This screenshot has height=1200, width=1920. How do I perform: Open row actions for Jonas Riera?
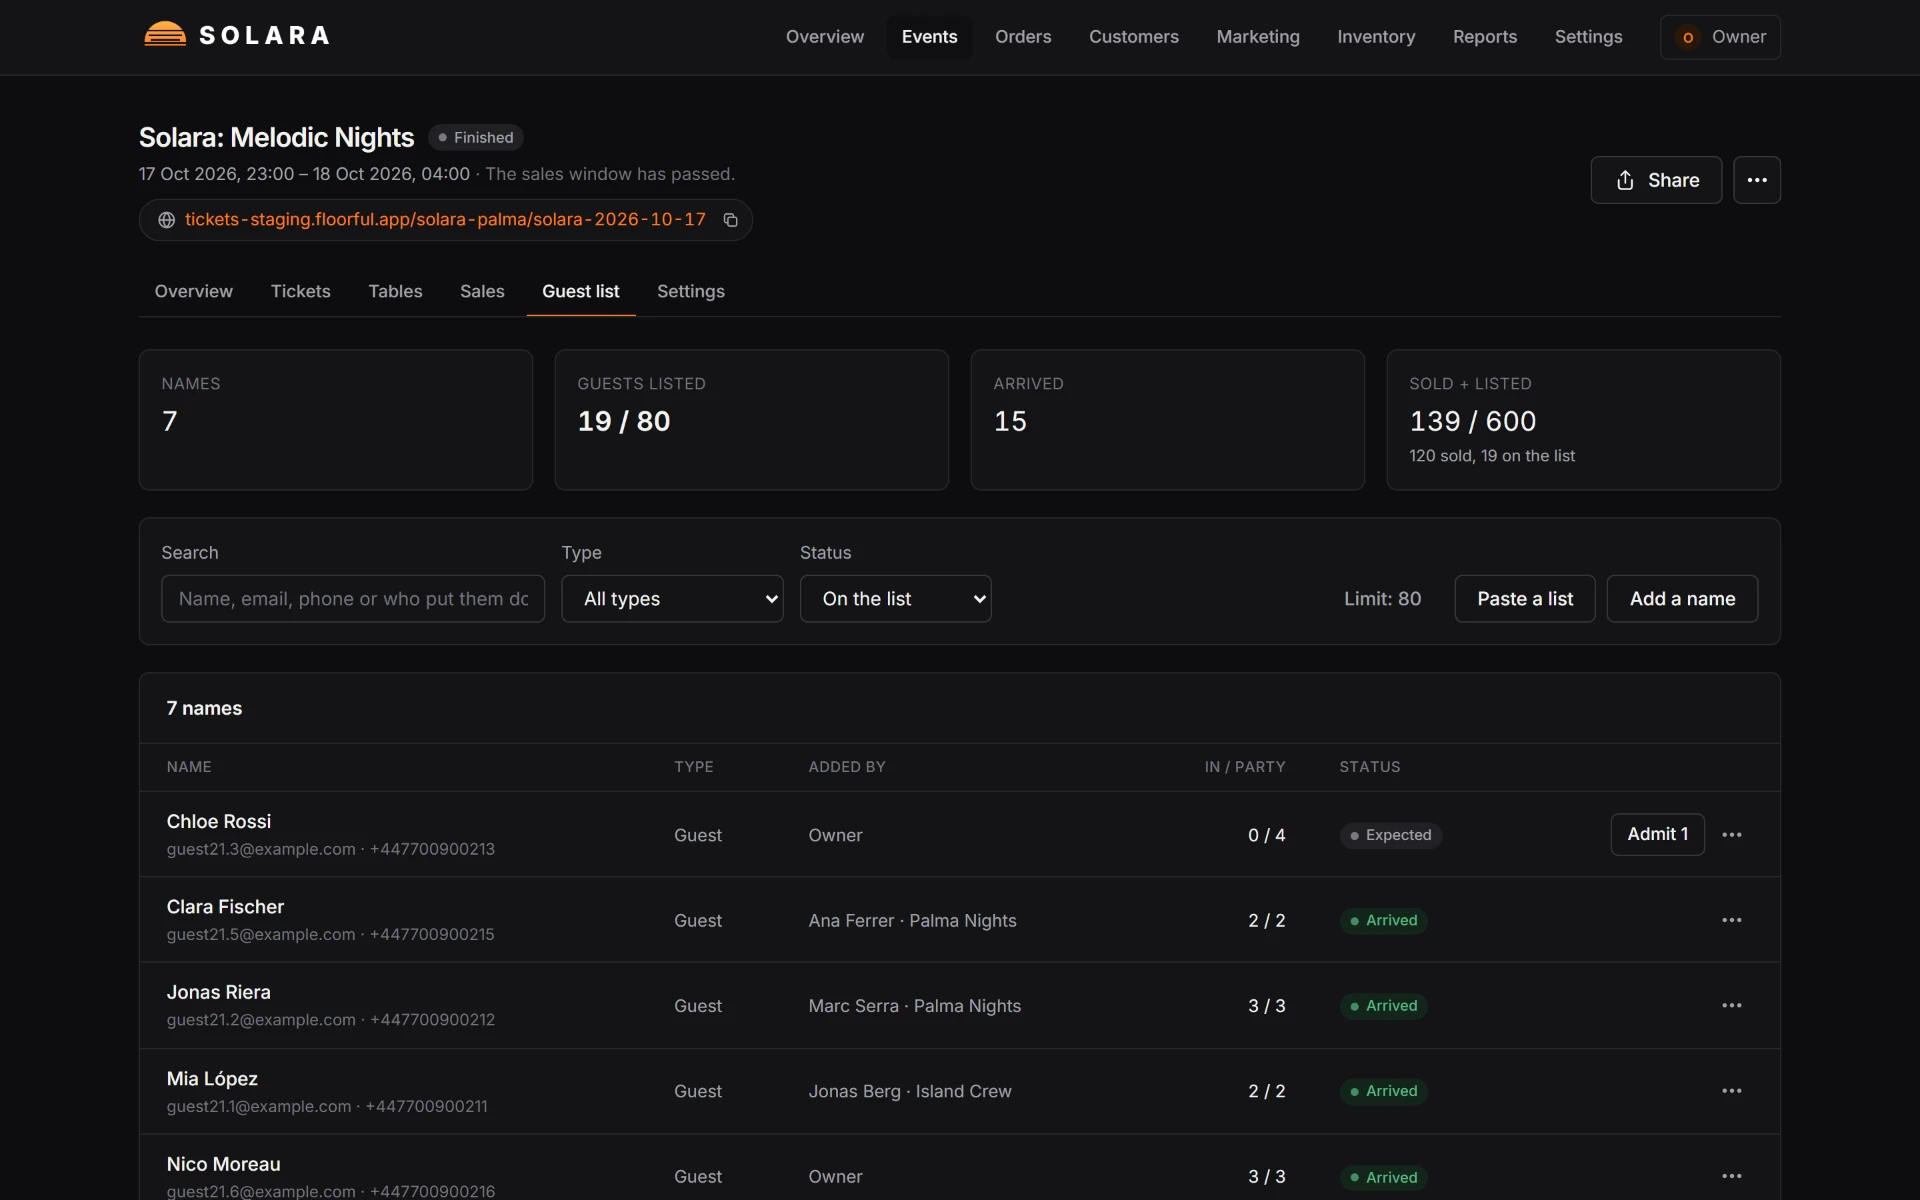[1732, 1005]
